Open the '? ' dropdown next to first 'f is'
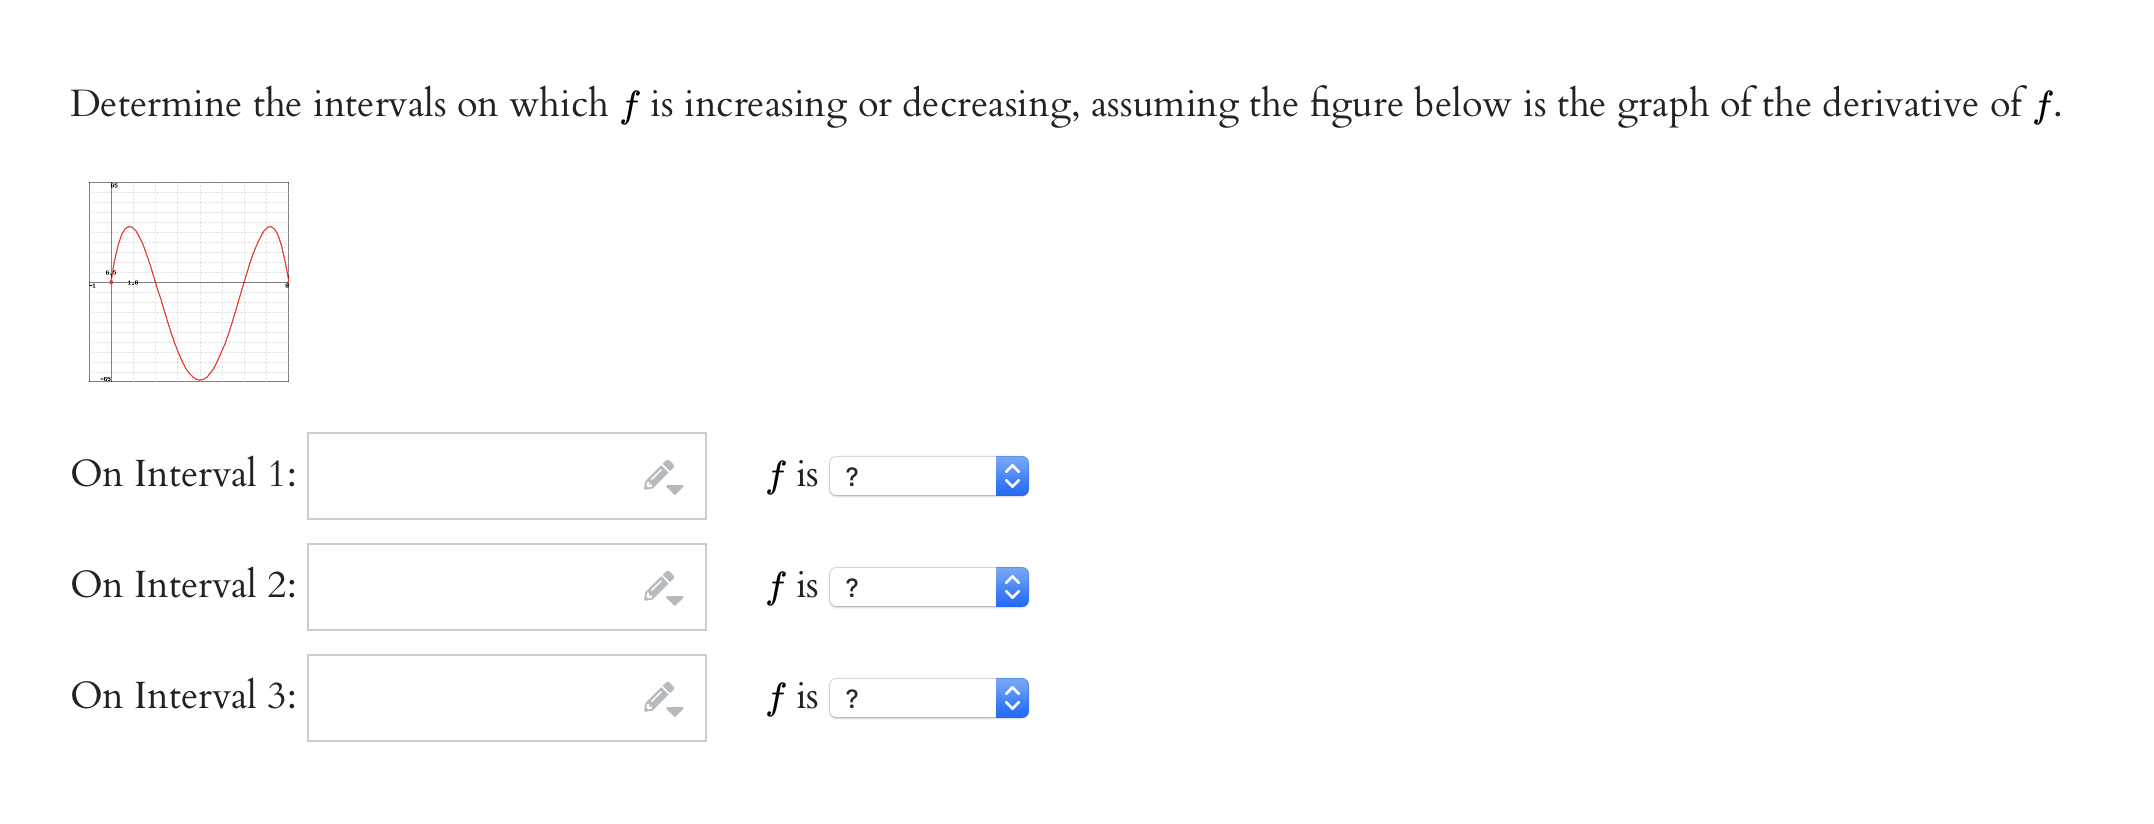The image size is (2154, 824). (x=920, y=477)
